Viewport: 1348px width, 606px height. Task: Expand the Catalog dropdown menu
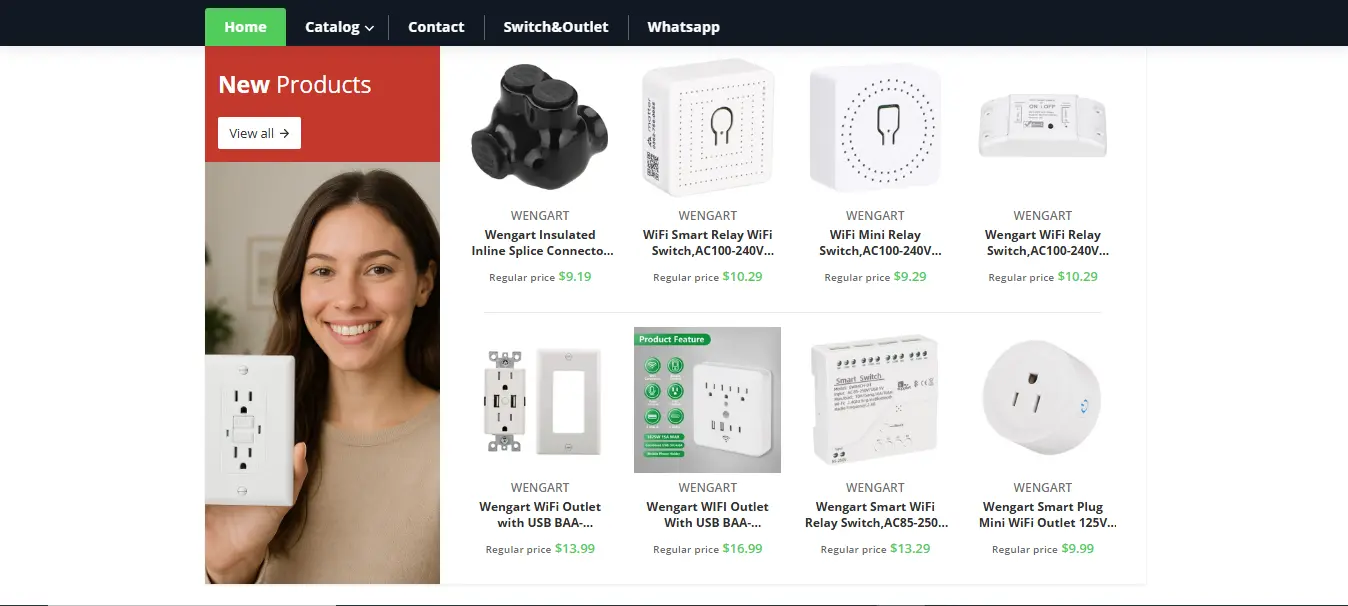point(339,27)
